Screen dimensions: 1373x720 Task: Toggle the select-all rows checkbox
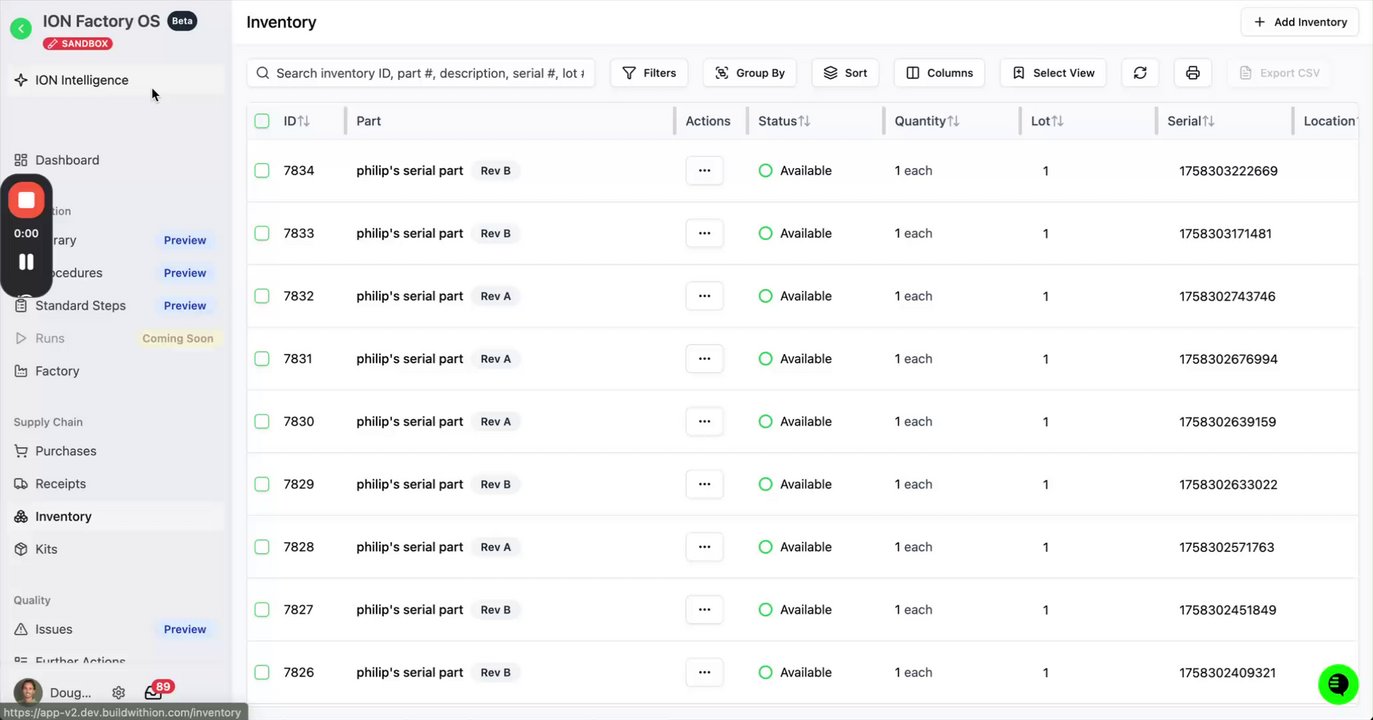(262, 121)
